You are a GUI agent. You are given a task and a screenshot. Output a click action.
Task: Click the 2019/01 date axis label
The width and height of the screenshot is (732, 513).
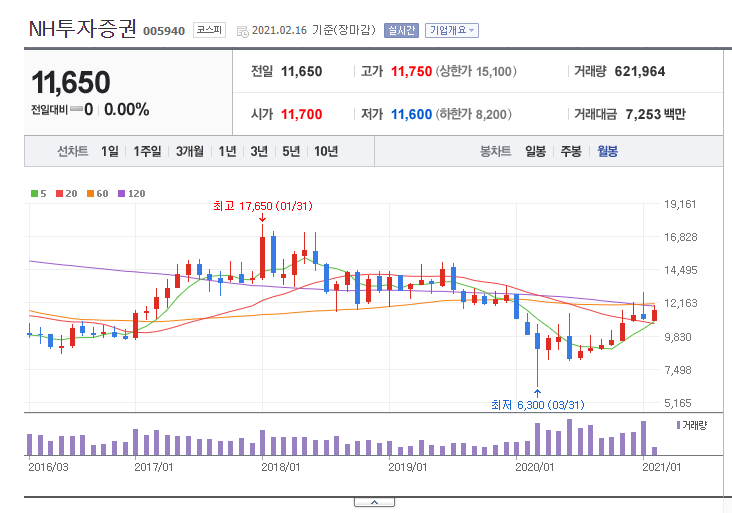click(408, 467)
